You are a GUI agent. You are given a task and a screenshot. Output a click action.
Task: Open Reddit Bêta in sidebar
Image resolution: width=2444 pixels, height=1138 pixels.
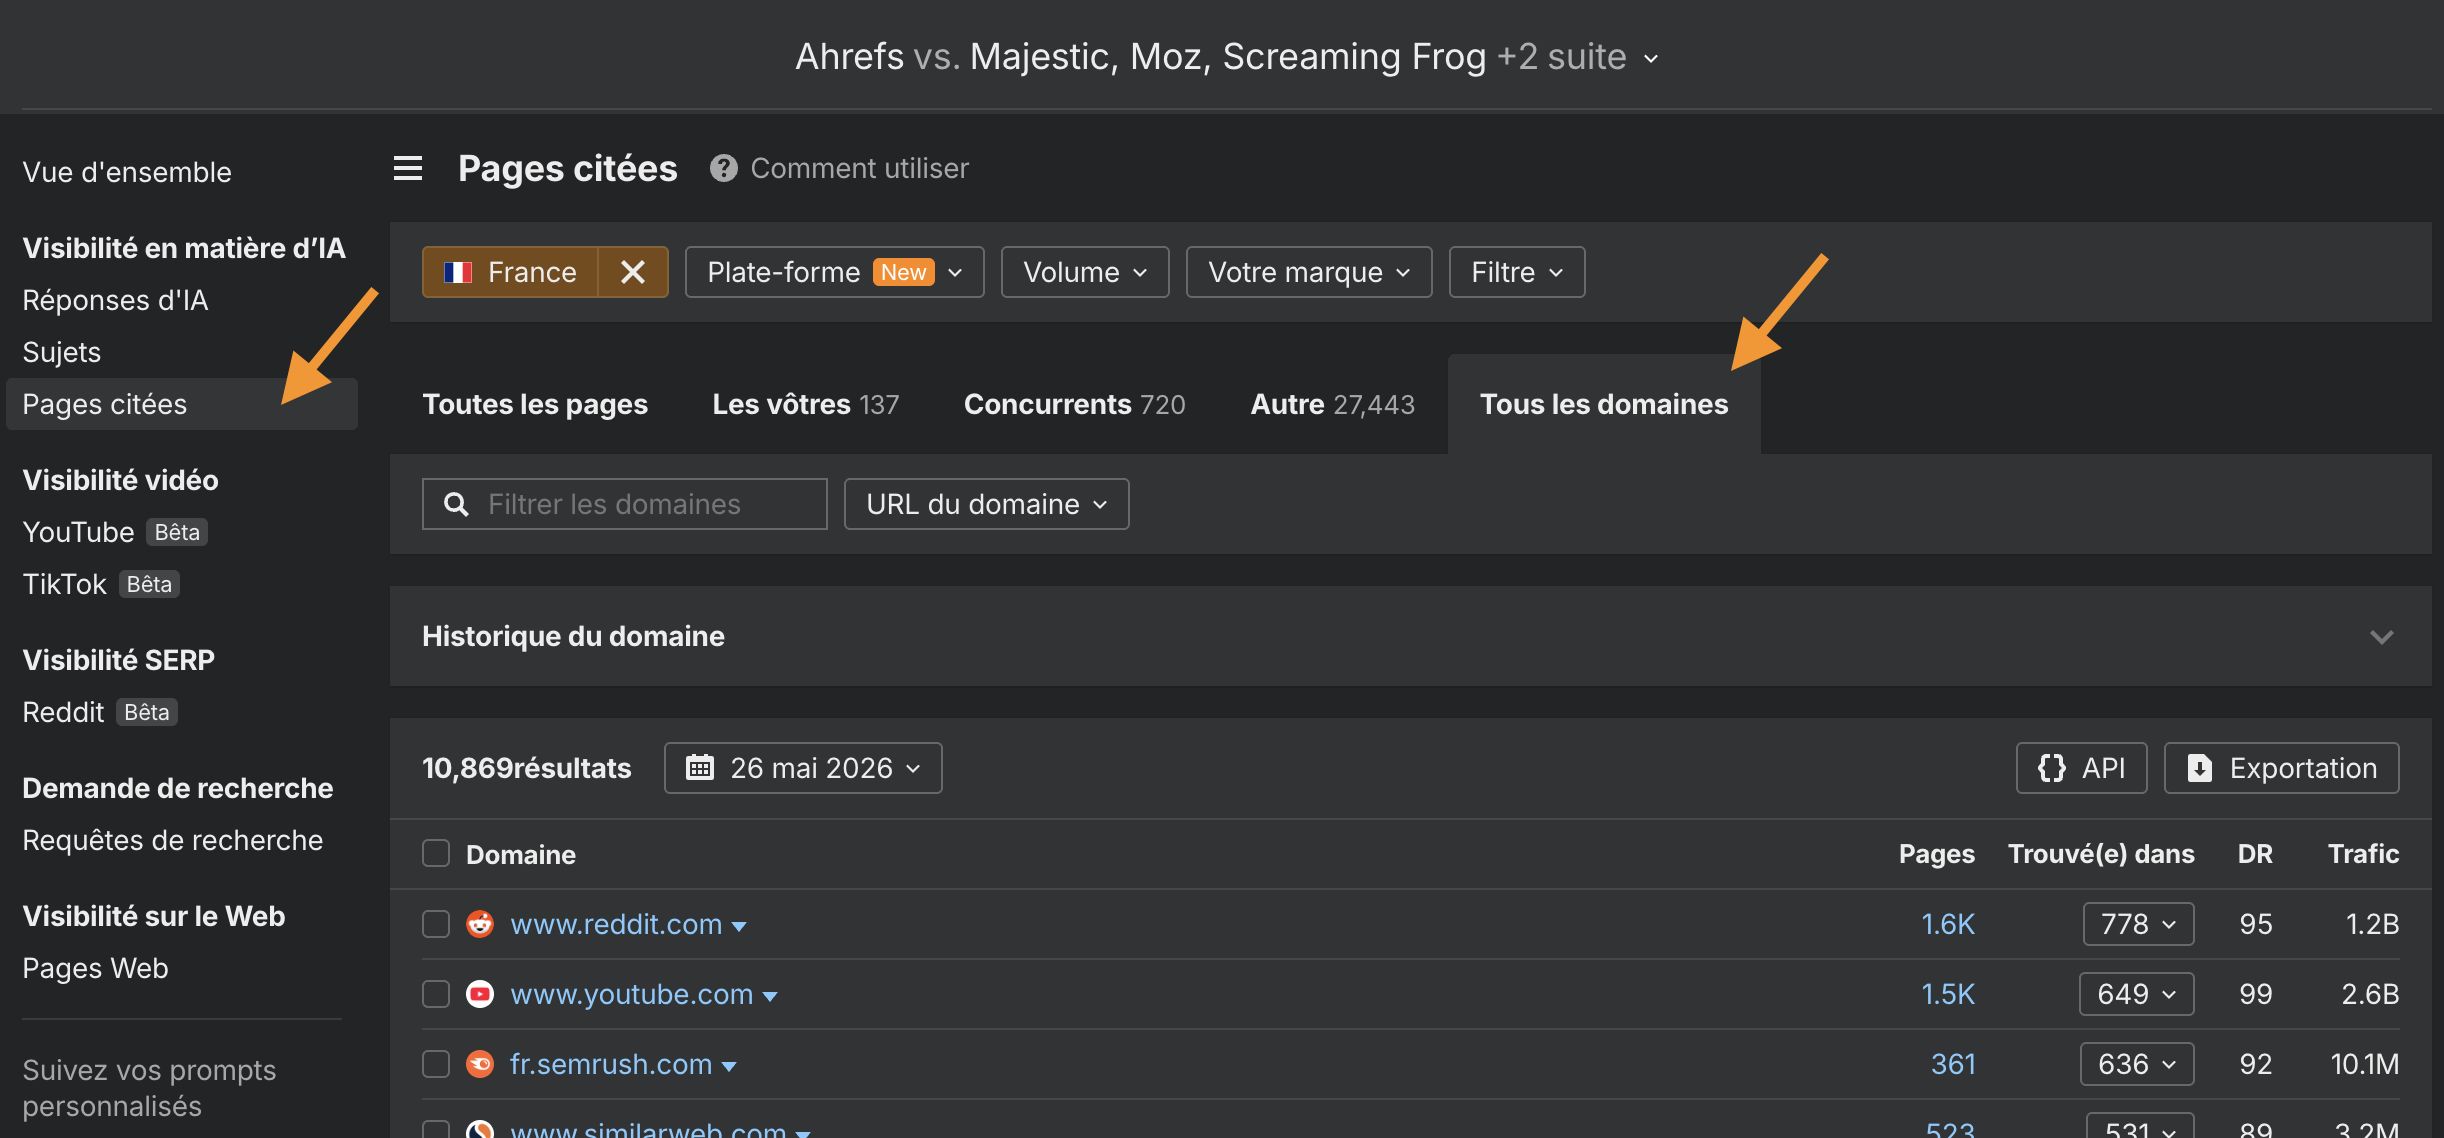pyautogui.click(x=99, y=712)
